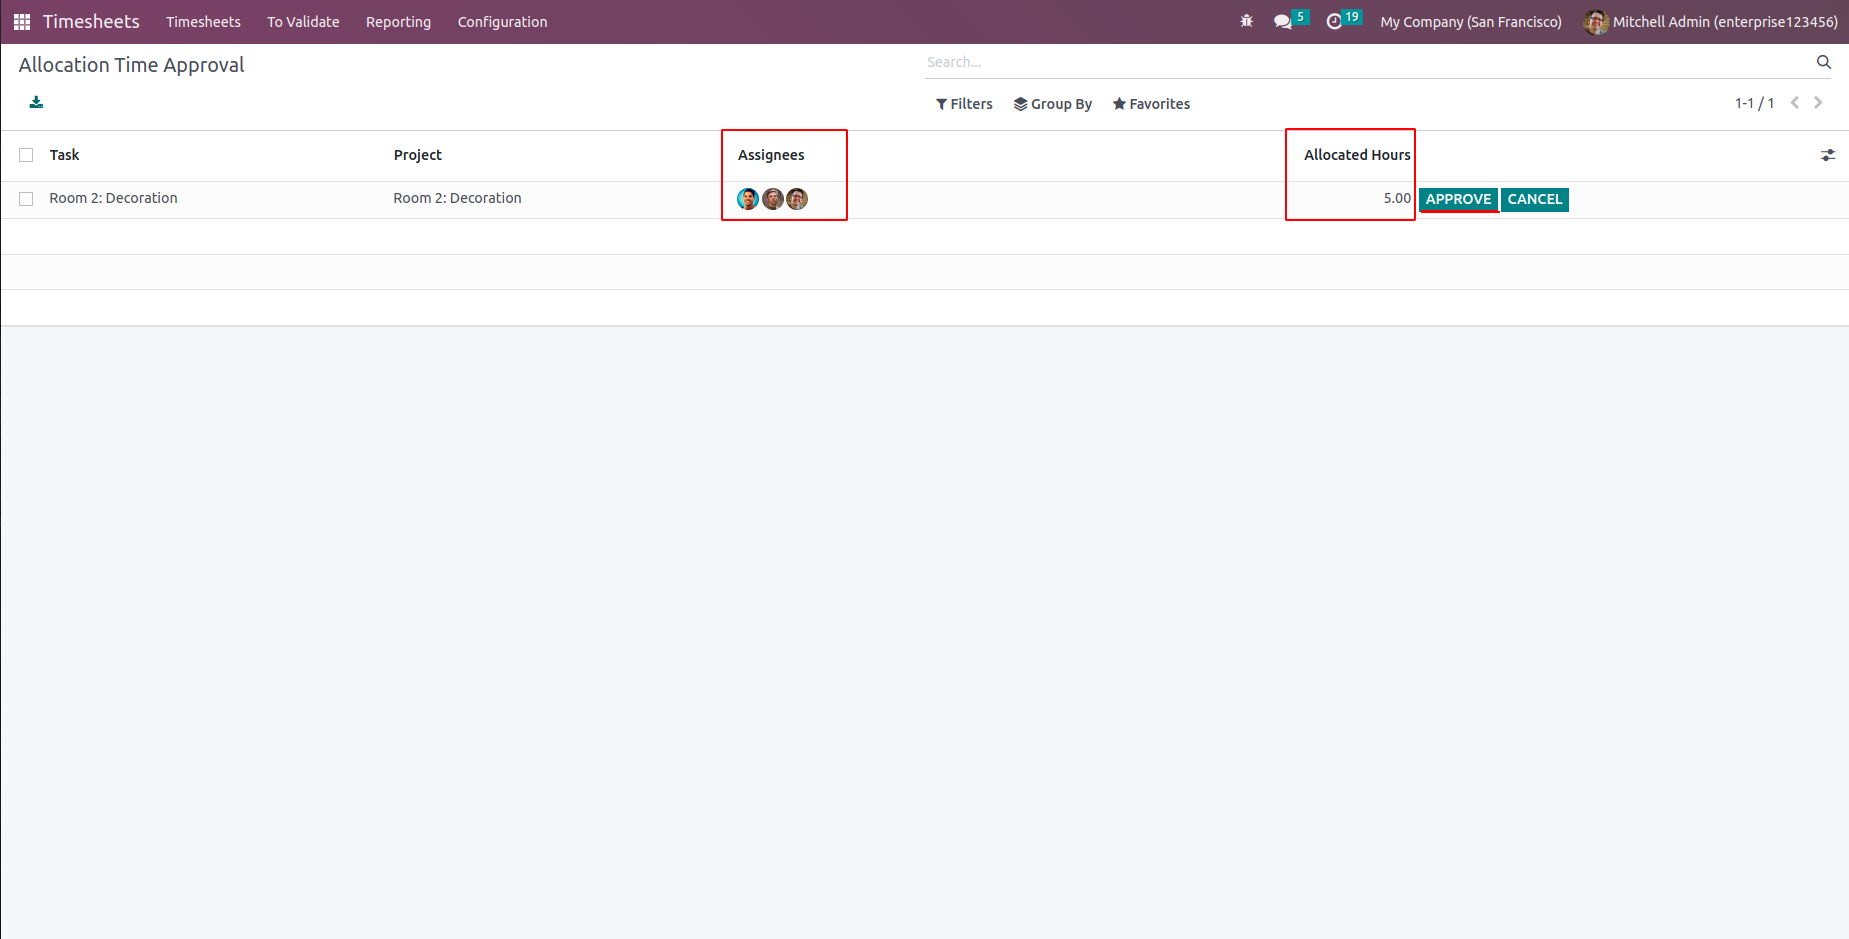Open the Timesheets menu item
This screenshot has height=939, width=1849.
[203, 22]
